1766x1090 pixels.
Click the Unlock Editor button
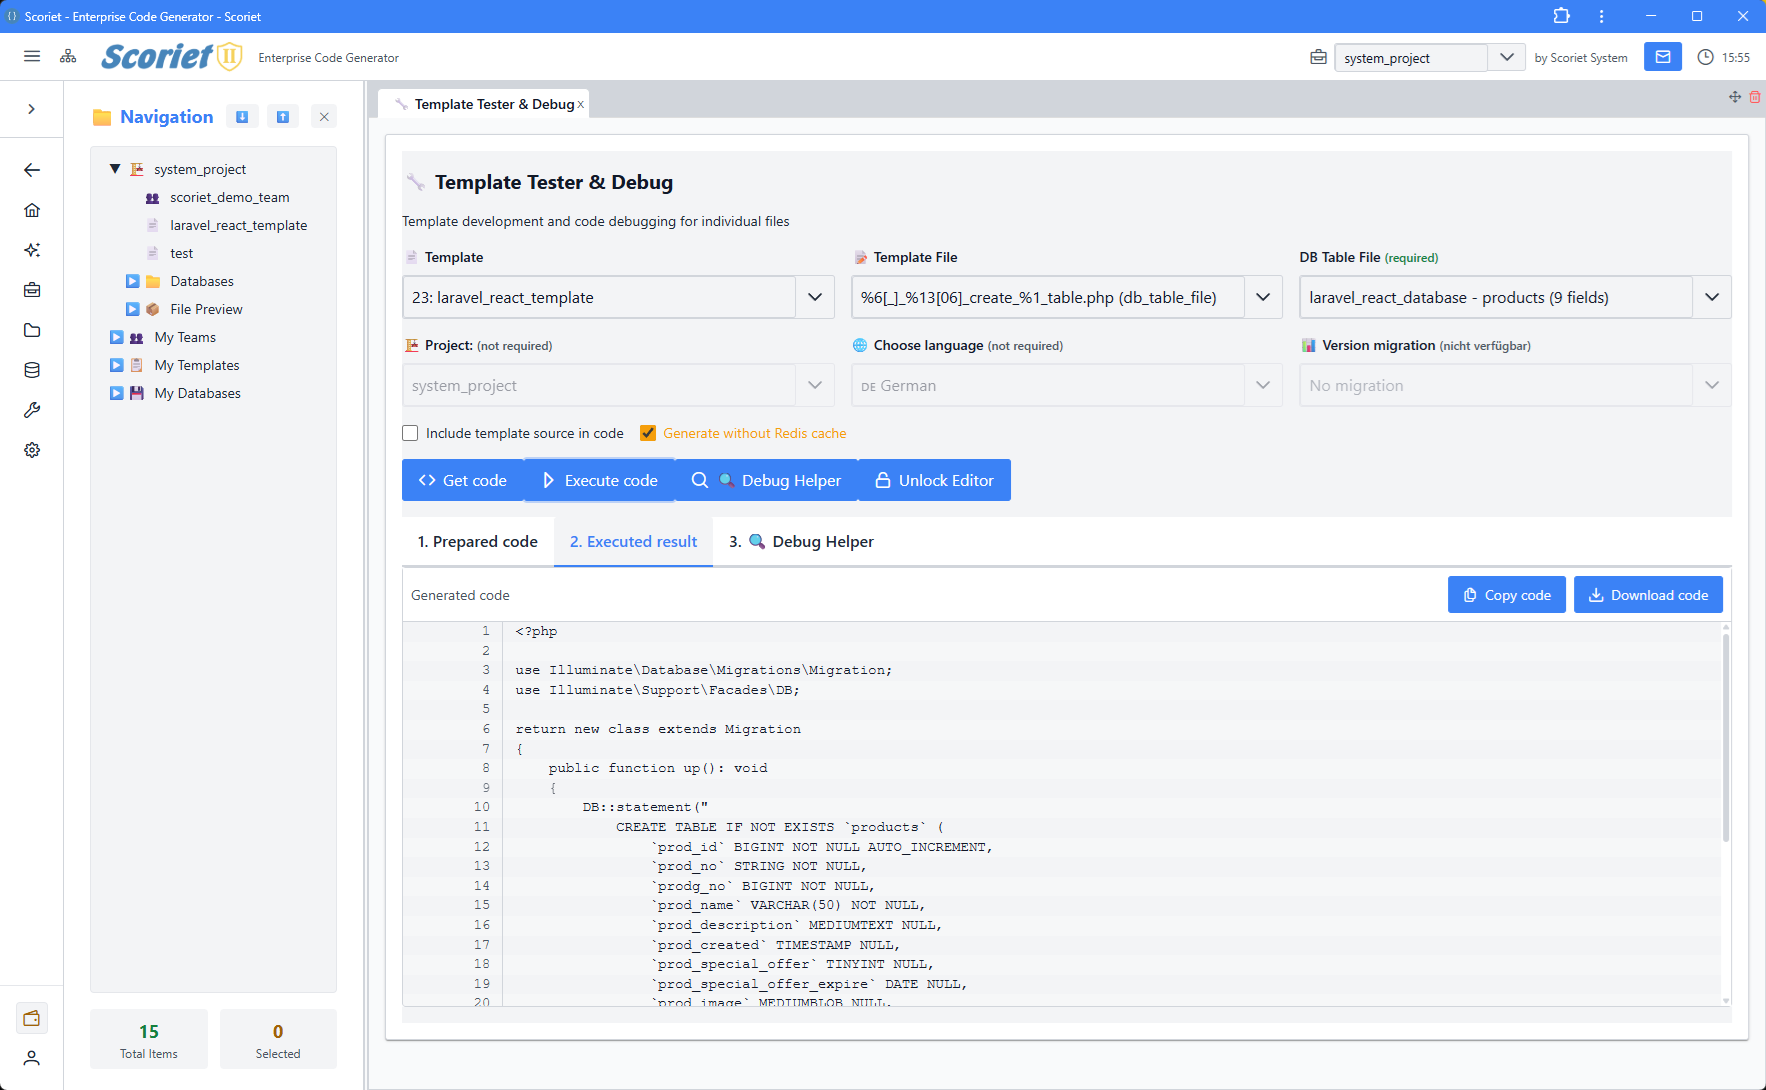(x=934, y=480)
